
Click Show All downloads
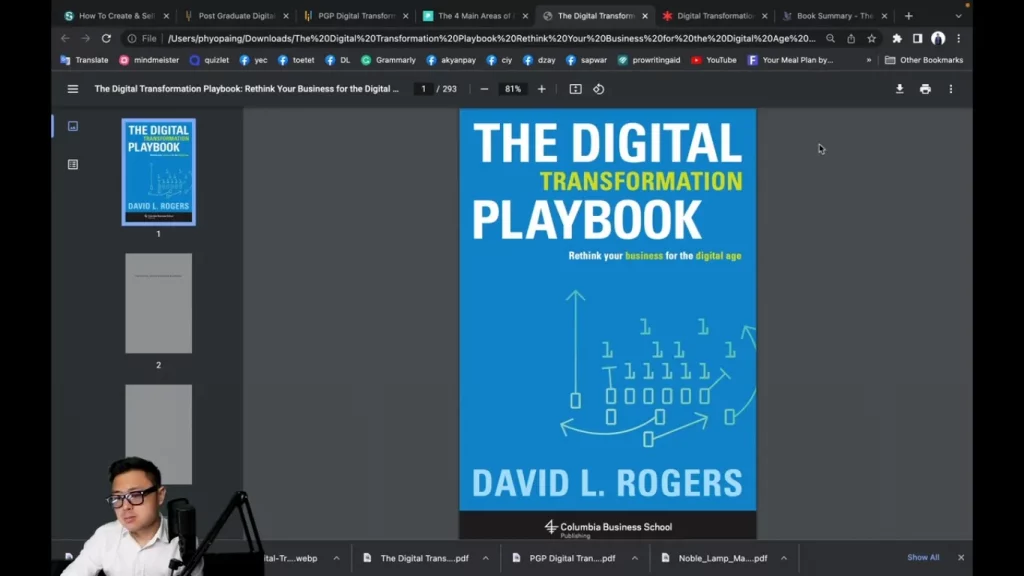[923, 558]
